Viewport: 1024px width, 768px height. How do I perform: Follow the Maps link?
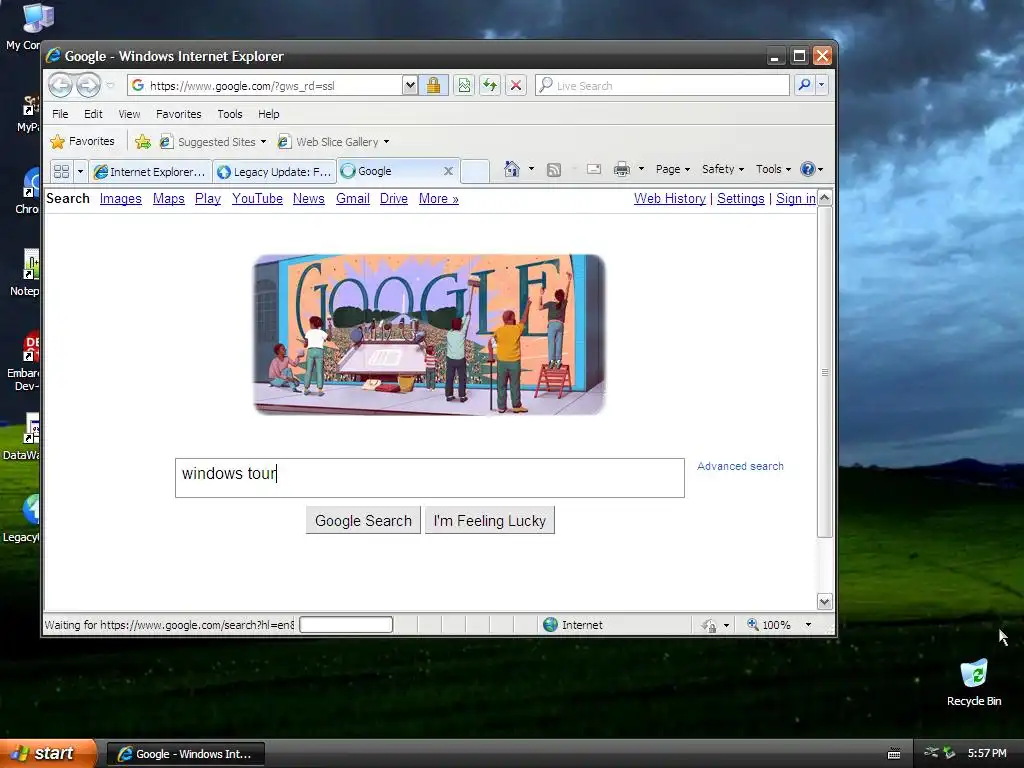168,199
